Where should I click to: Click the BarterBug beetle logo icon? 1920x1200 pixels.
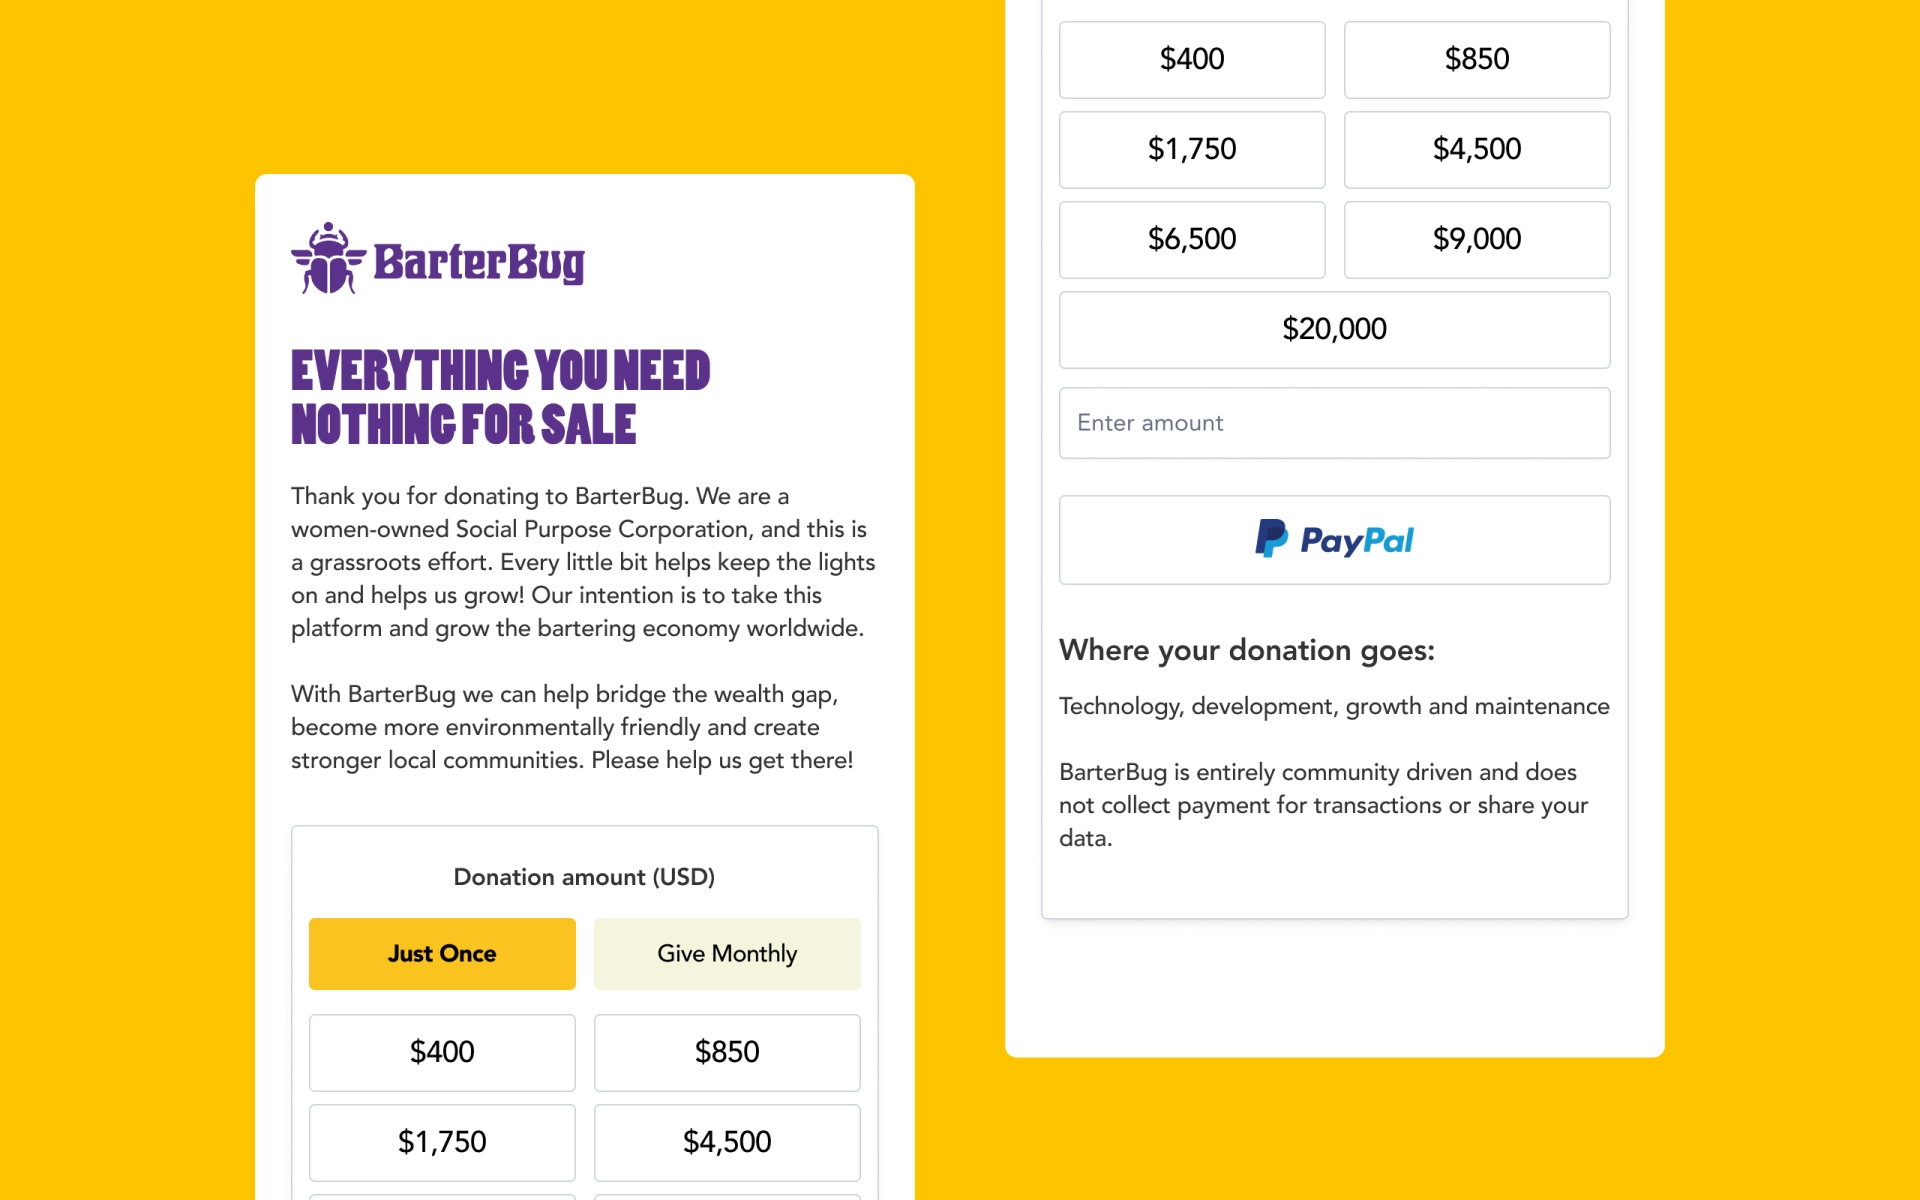click(x=328, y=258)
